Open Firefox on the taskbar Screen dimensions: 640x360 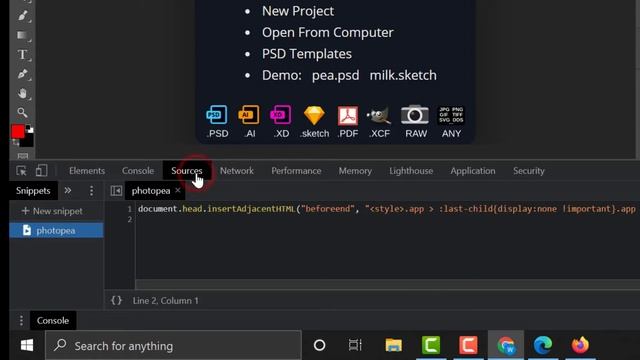point(580,345)
